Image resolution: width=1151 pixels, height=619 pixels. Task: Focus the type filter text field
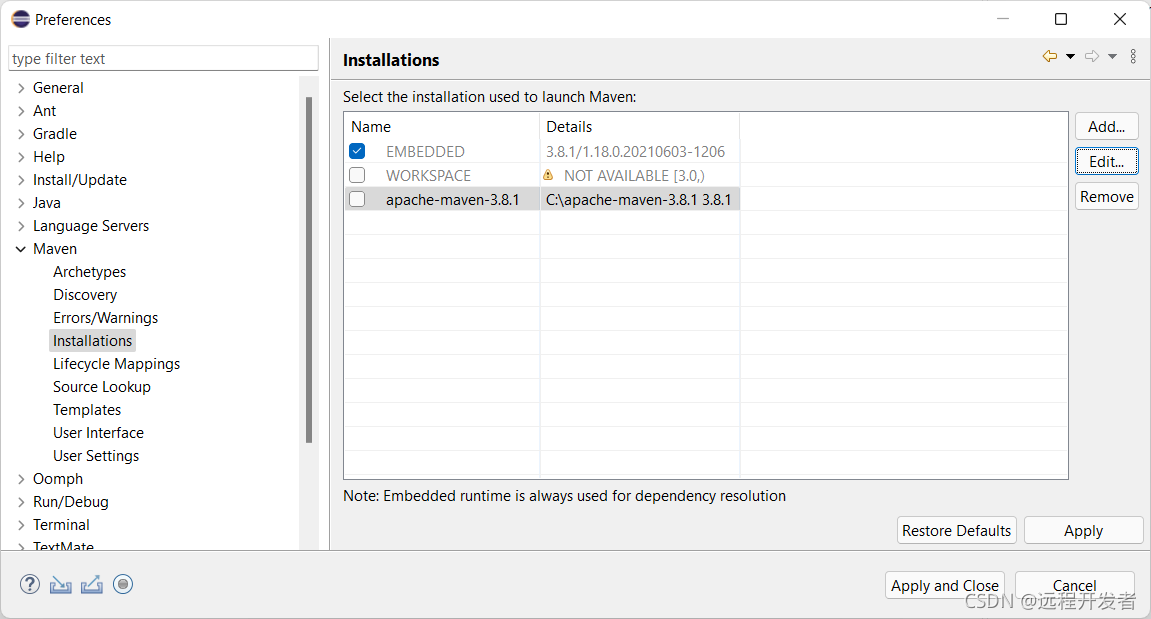[x=164, y=59]
